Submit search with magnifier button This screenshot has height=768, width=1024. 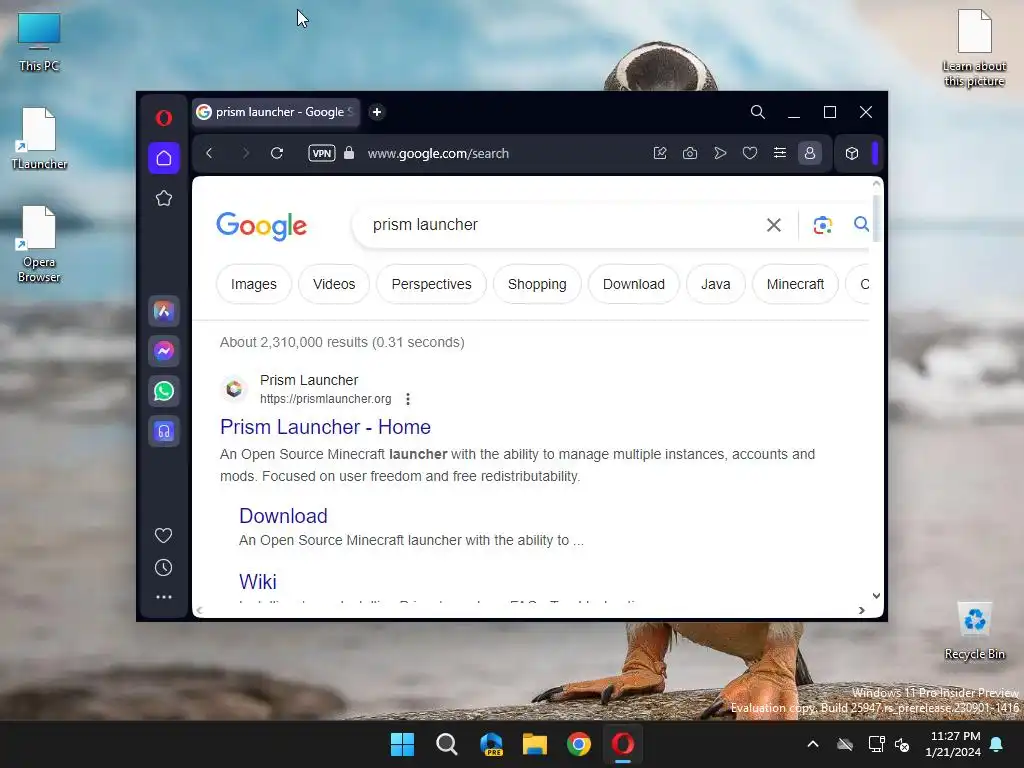click(861, 225)
